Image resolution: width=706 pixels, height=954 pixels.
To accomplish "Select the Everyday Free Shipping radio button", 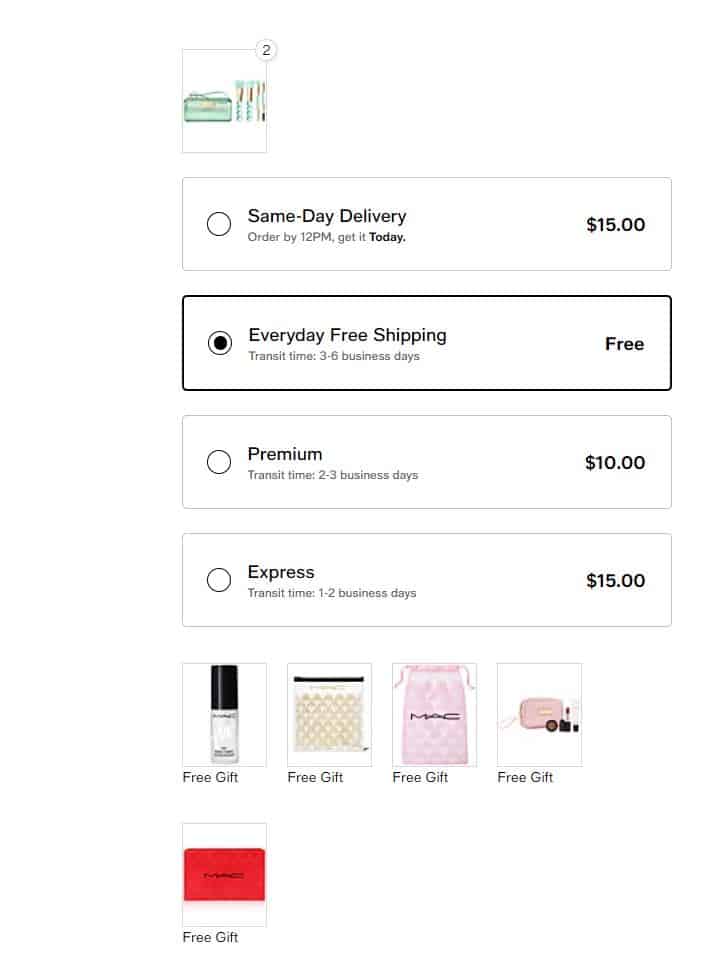I will coord(219,343).
